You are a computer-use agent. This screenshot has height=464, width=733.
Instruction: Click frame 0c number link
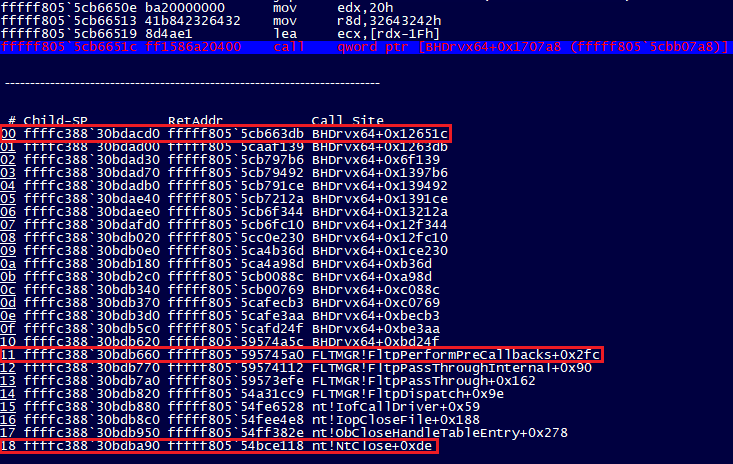pyautogui.click(x=8, y=289)
